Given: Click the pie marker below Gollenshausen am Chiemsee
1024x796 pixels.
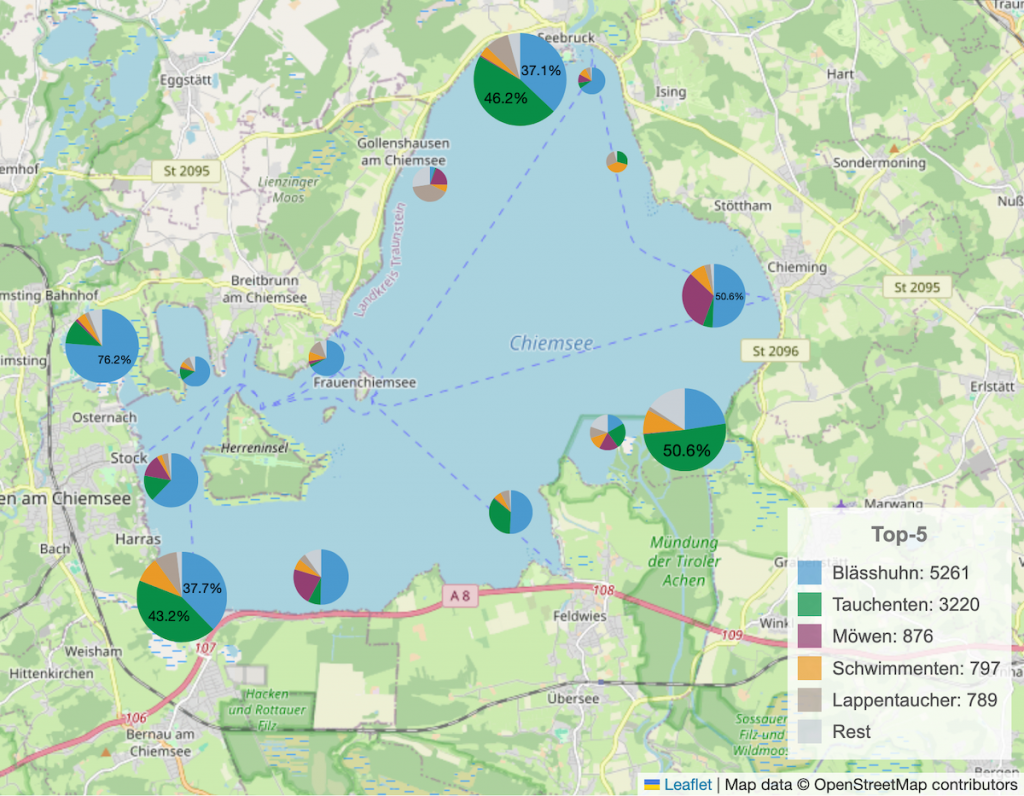Looking at the screenshot, I should click(430, 185).
